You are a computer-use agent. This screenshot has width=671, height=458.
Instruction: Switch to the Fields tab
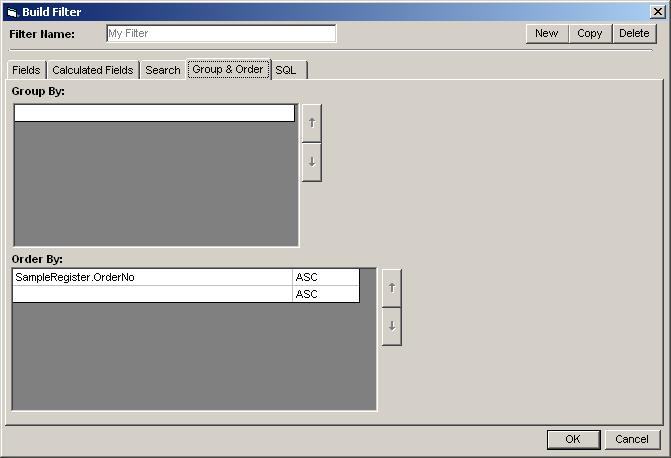(26, 70)
